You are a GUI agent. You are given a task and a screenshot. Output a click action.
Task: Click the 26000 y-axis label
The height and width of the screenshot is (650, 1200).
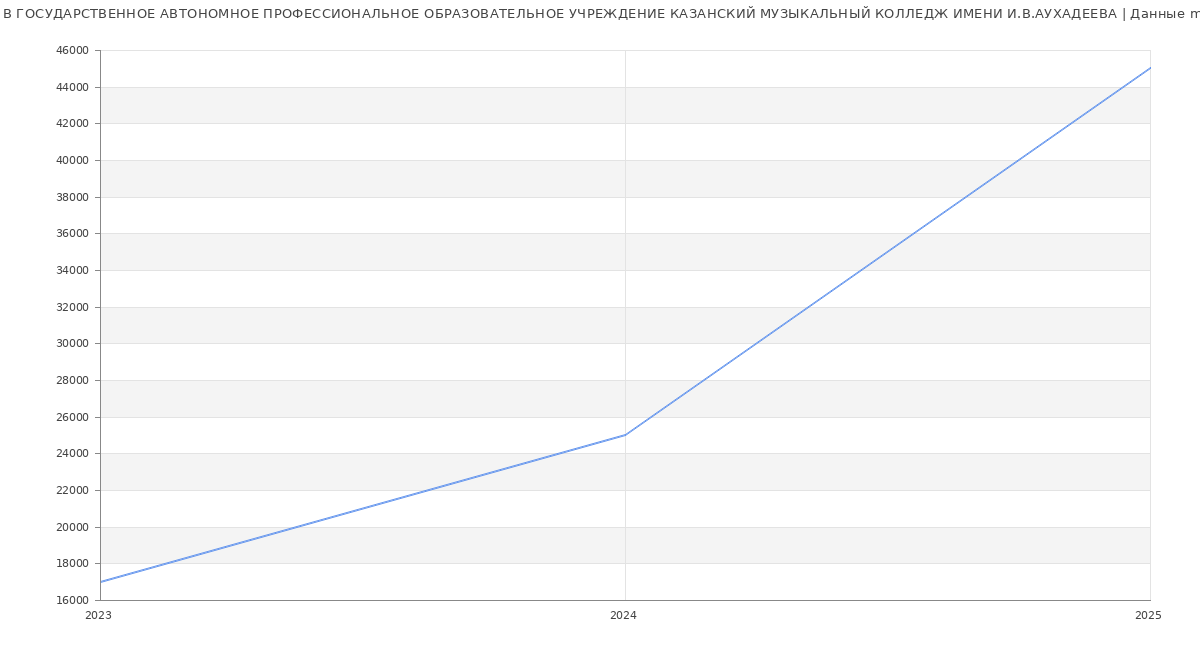73,417
